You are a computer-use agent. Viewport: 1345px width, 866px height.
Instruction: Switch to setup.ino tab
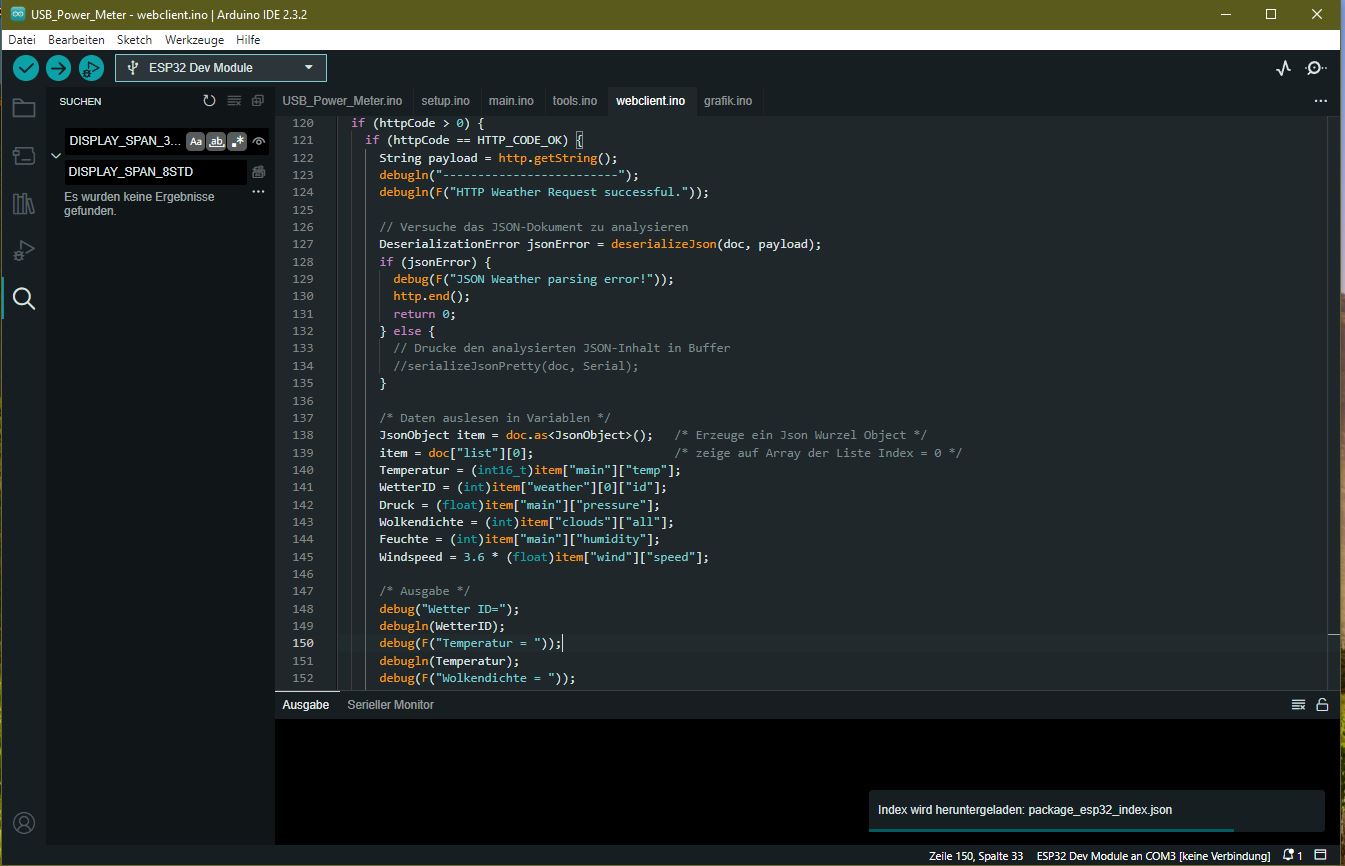click(445, 101)
